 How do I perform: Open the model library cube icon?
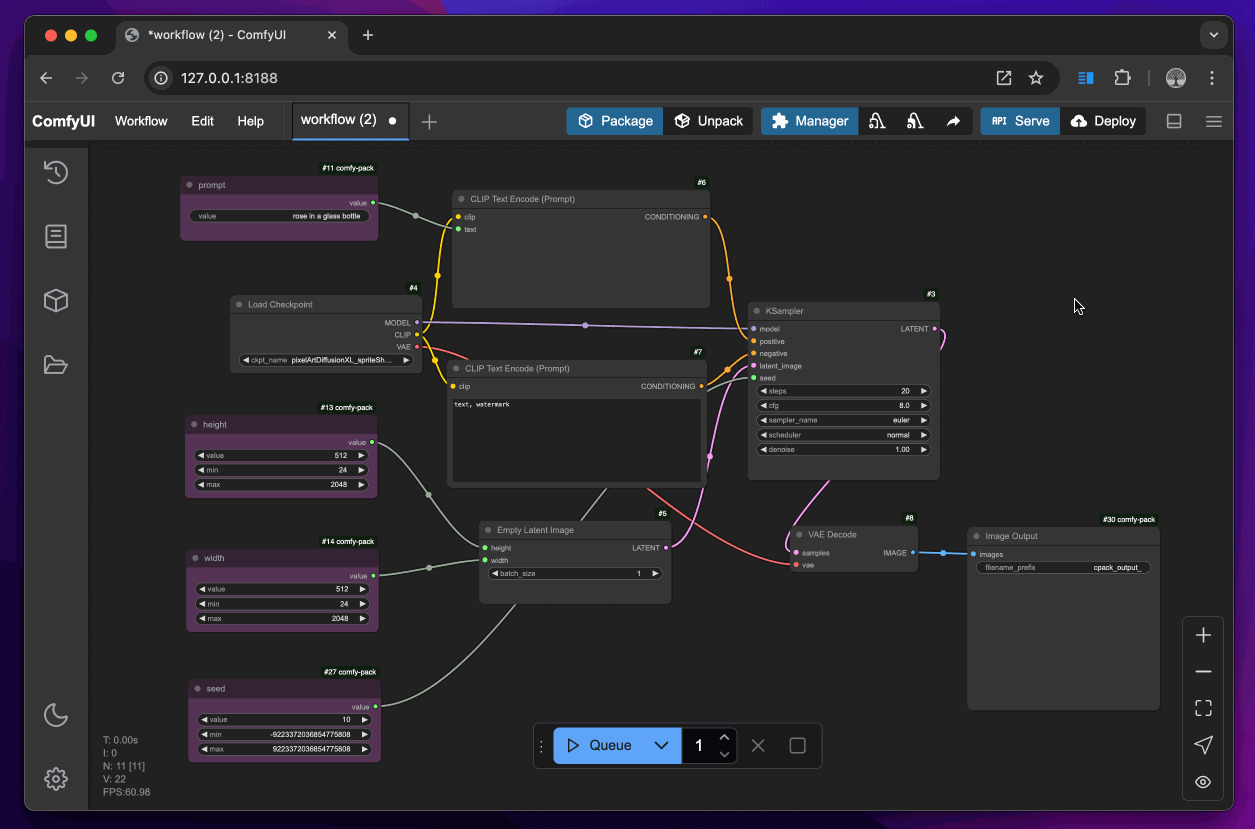(x=56, y=300)
